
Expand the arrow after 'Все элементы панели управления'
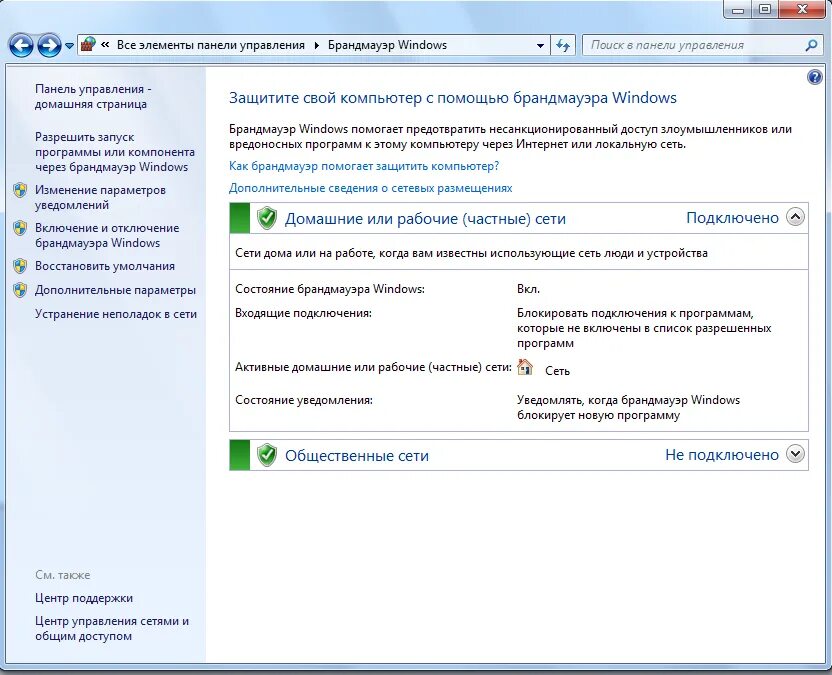point(317,46)
